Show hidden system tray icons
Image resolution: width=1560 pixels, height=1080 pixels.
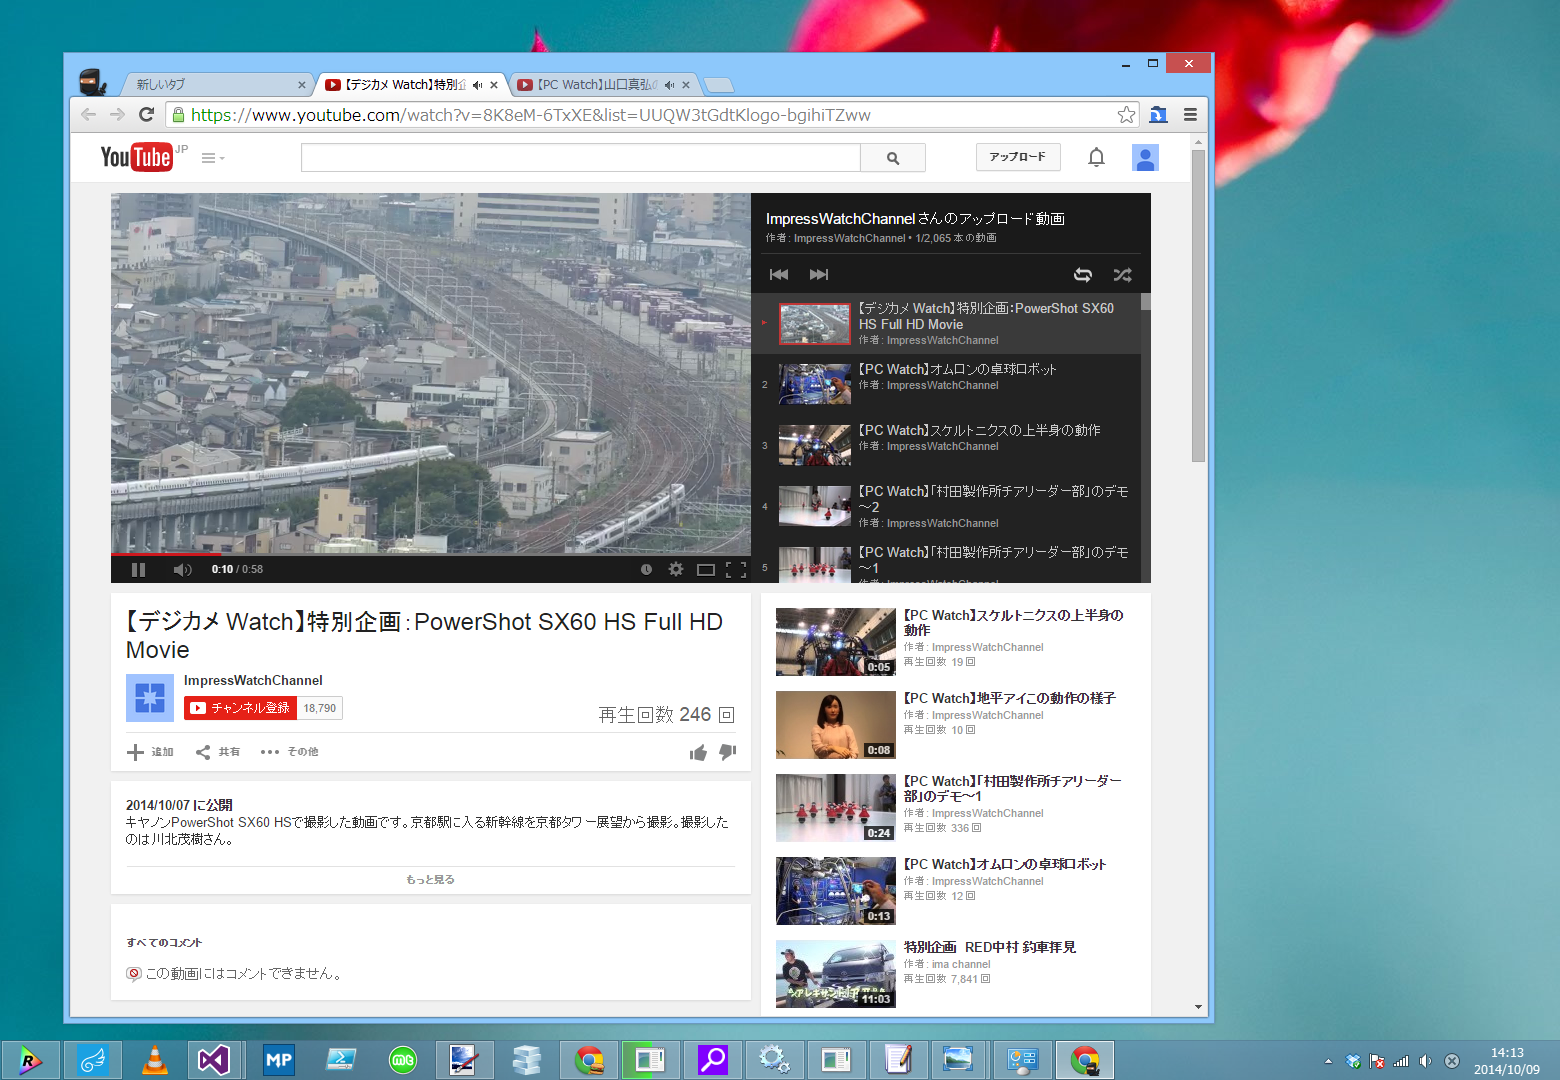click(1328, 1061)
